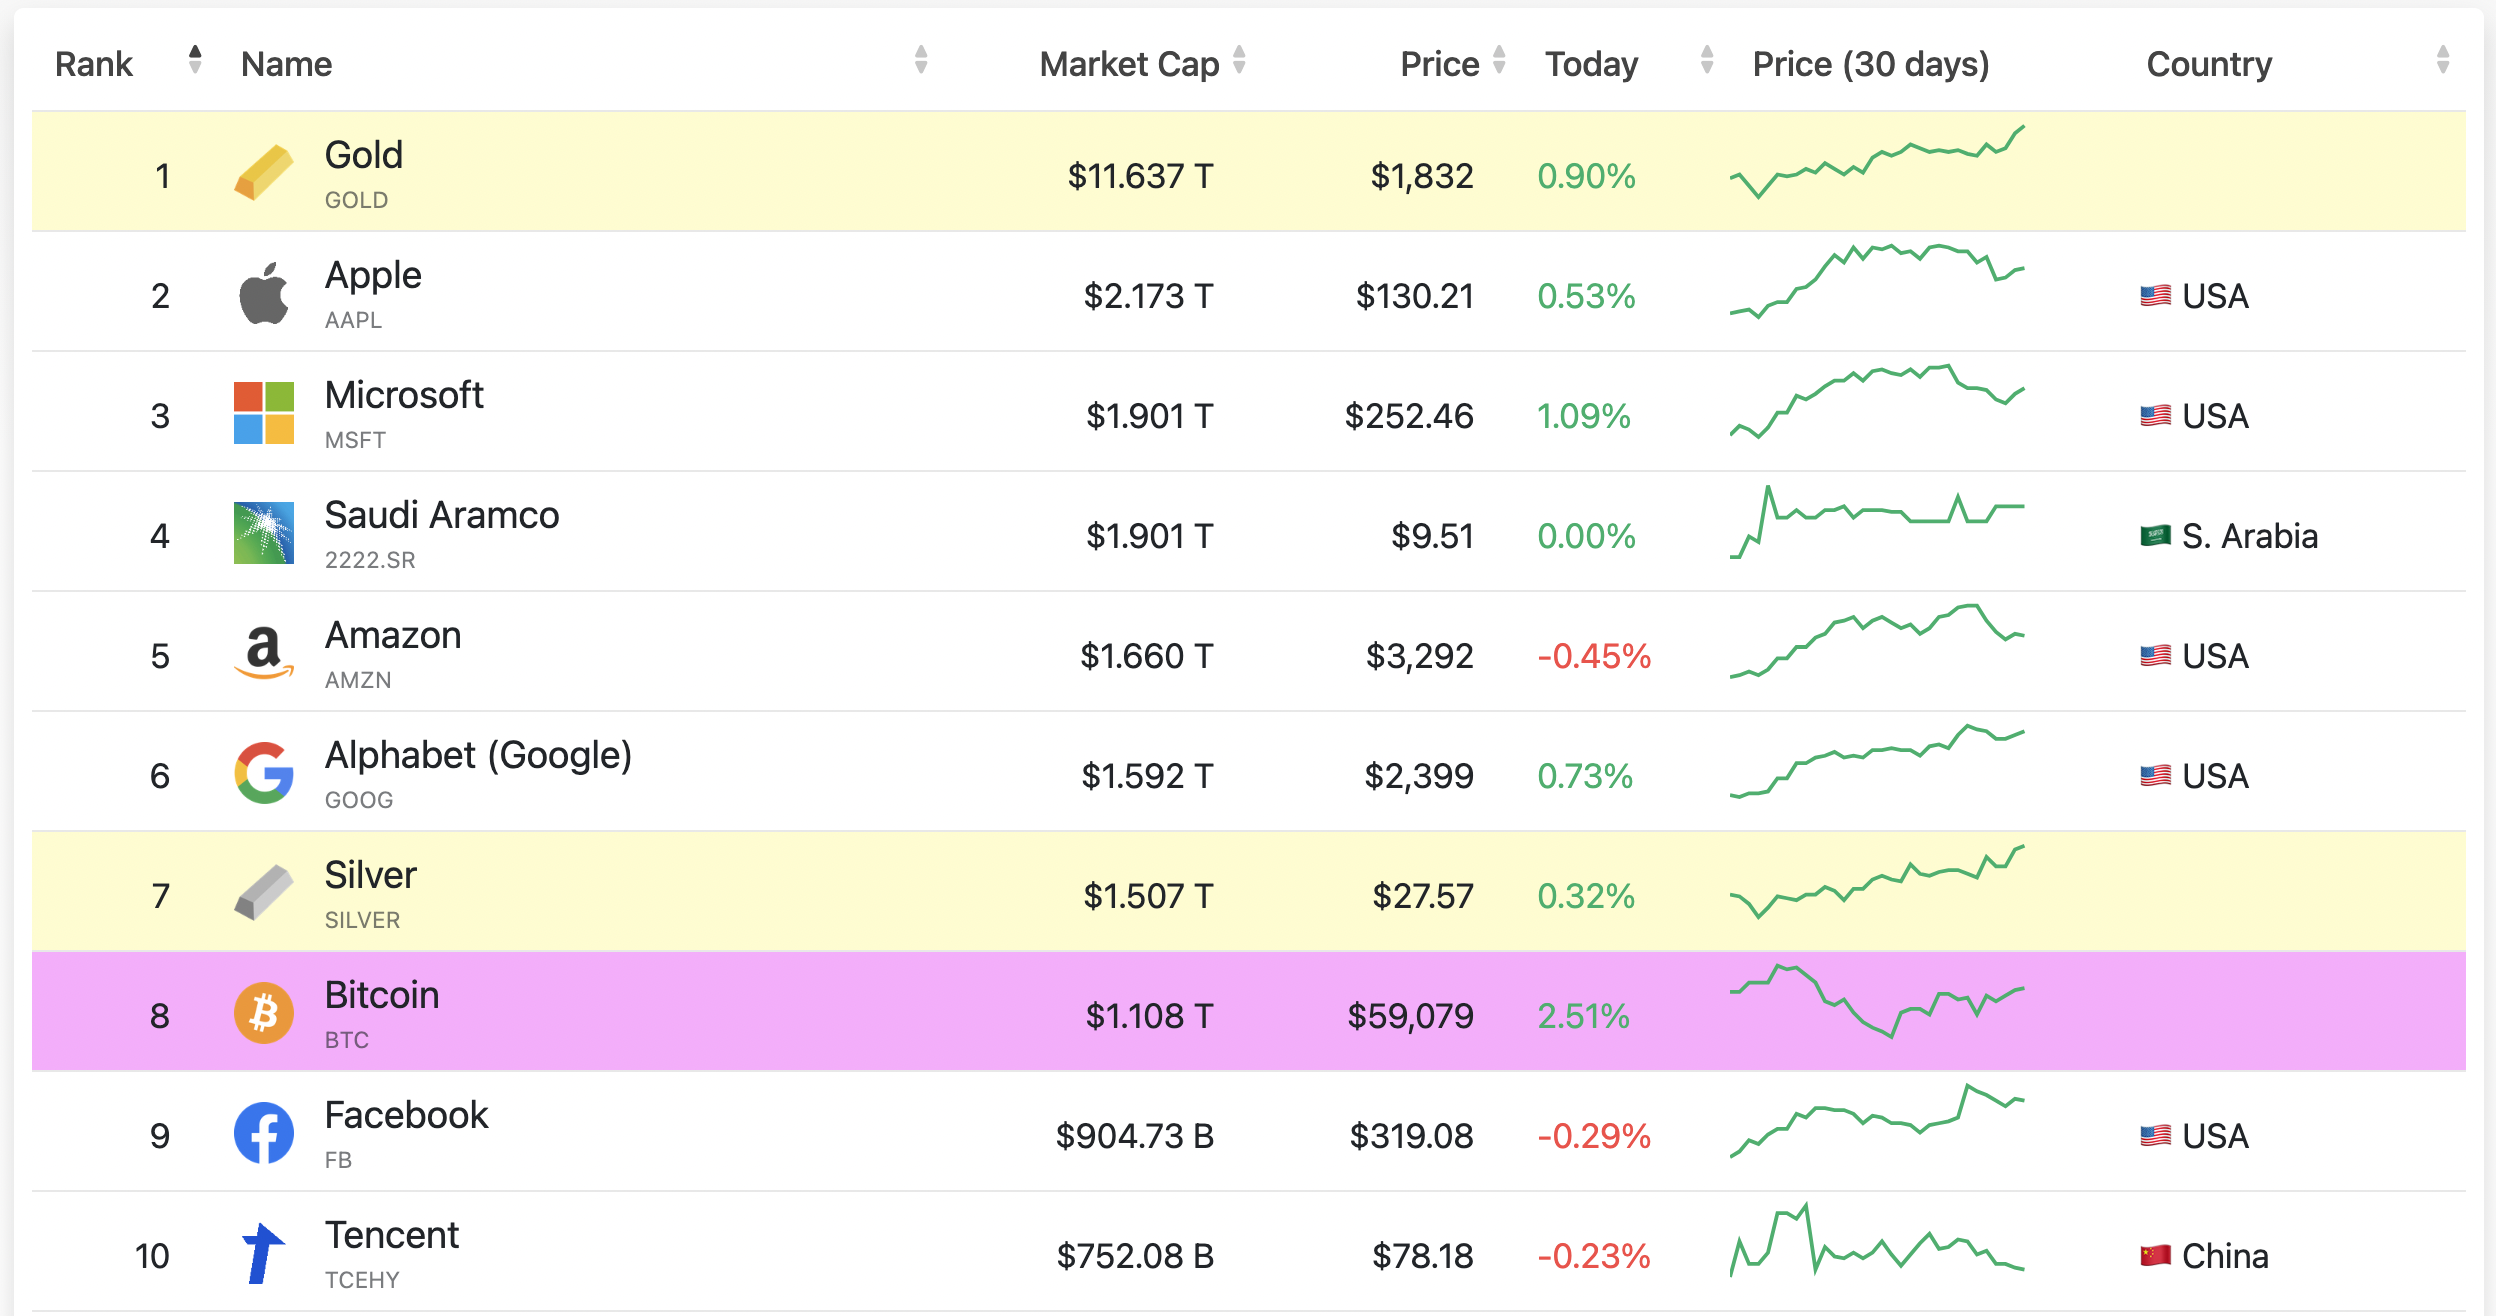2496x1316 pixels.
Task: Click the Google G logo
Action: click(264, 773)
